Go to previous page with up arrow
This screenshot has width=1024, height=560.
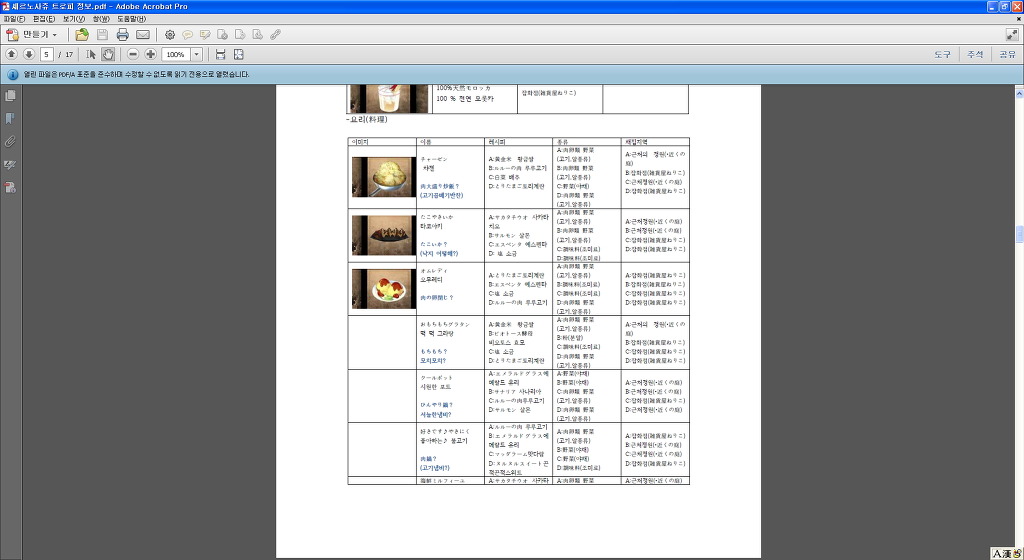11,54
